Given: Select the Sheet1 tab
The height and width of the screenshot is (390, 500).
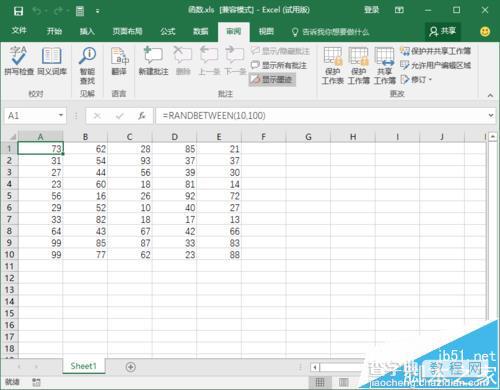Looking at the screenshot, I should (83, 366).
